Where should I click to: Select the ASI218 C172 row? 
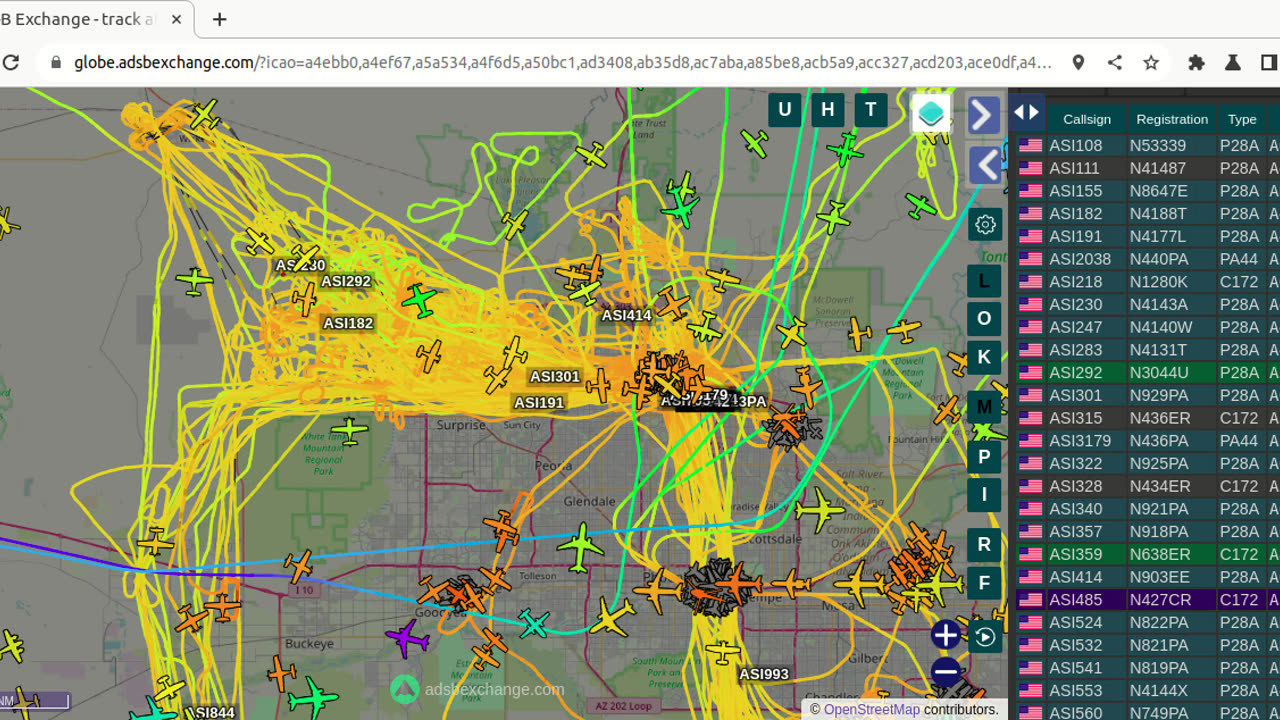1147,282
